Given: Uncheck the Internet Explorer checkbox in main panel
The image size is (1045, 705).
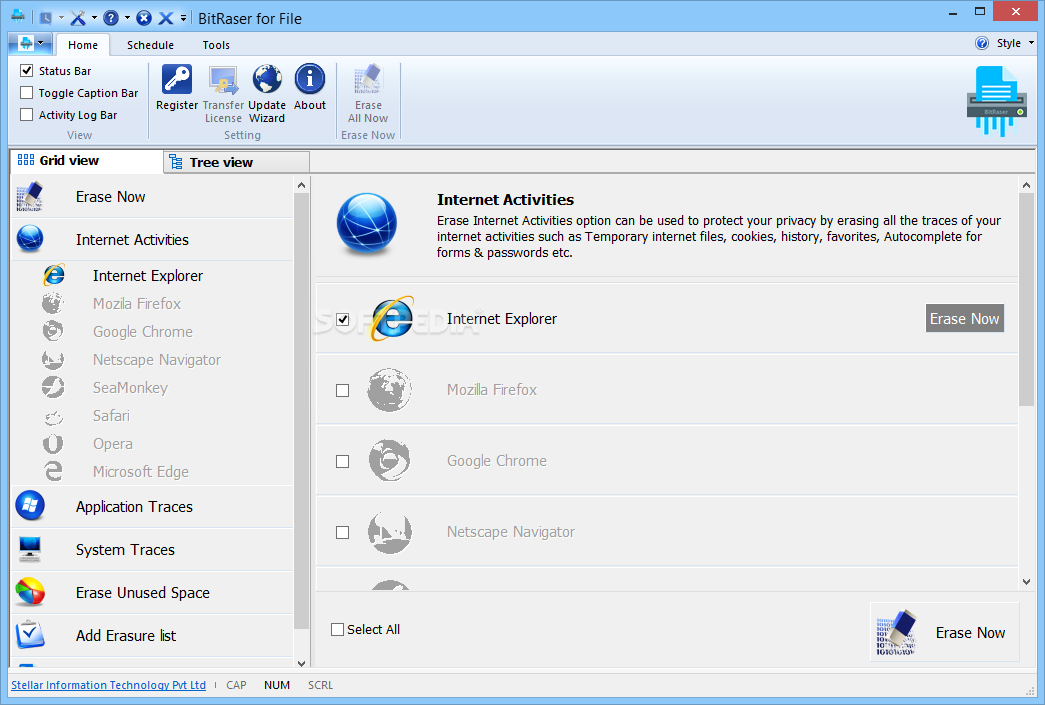Looking at the screenshot, I should [x=343, y=319].
